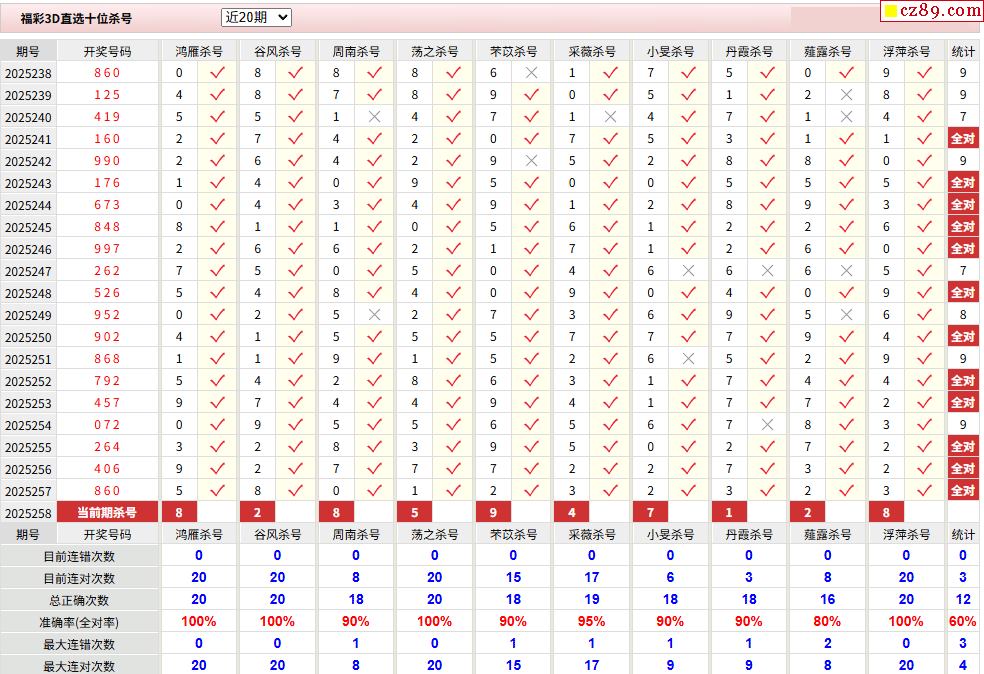Click the 丹霞杀号 header in the lower header row

coord(749,535)
